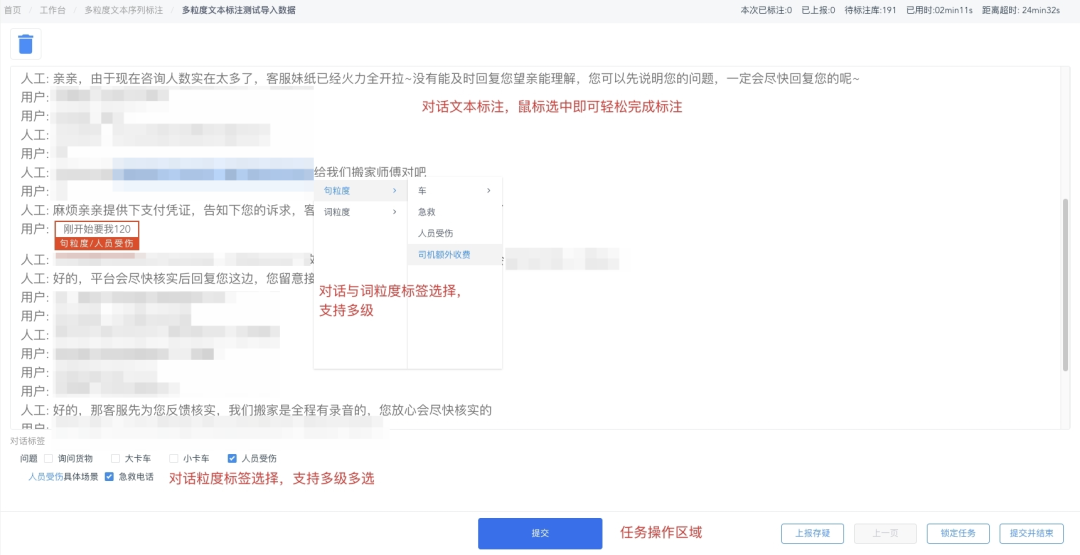Expand the 词粒度 submenu
1080x555 pixels.
(360, 212)
